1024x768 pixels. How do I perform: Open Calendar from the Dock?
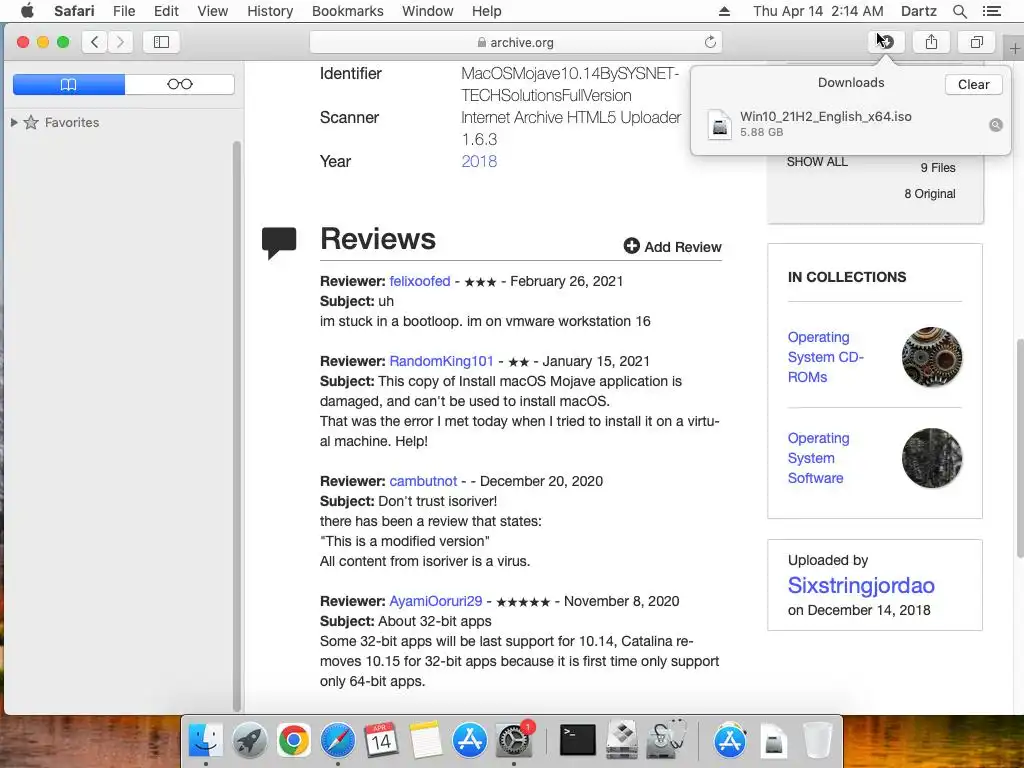tap(381, 740)
